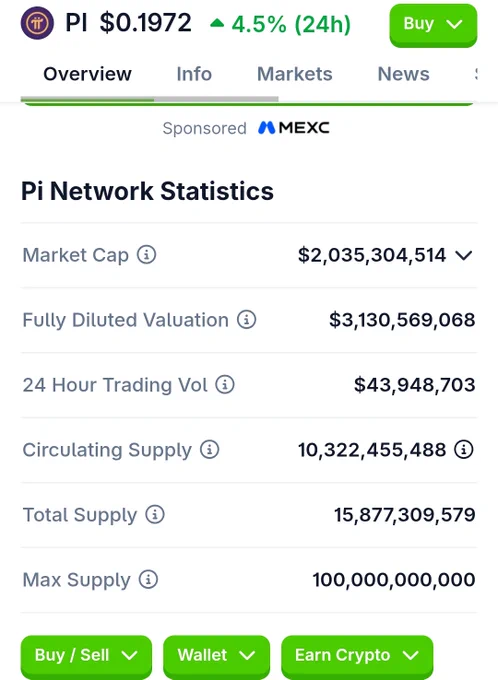This screenshot has width=498, height=680.
Task: Click the MEXC sponsor logo
Action: pos(294,128)
